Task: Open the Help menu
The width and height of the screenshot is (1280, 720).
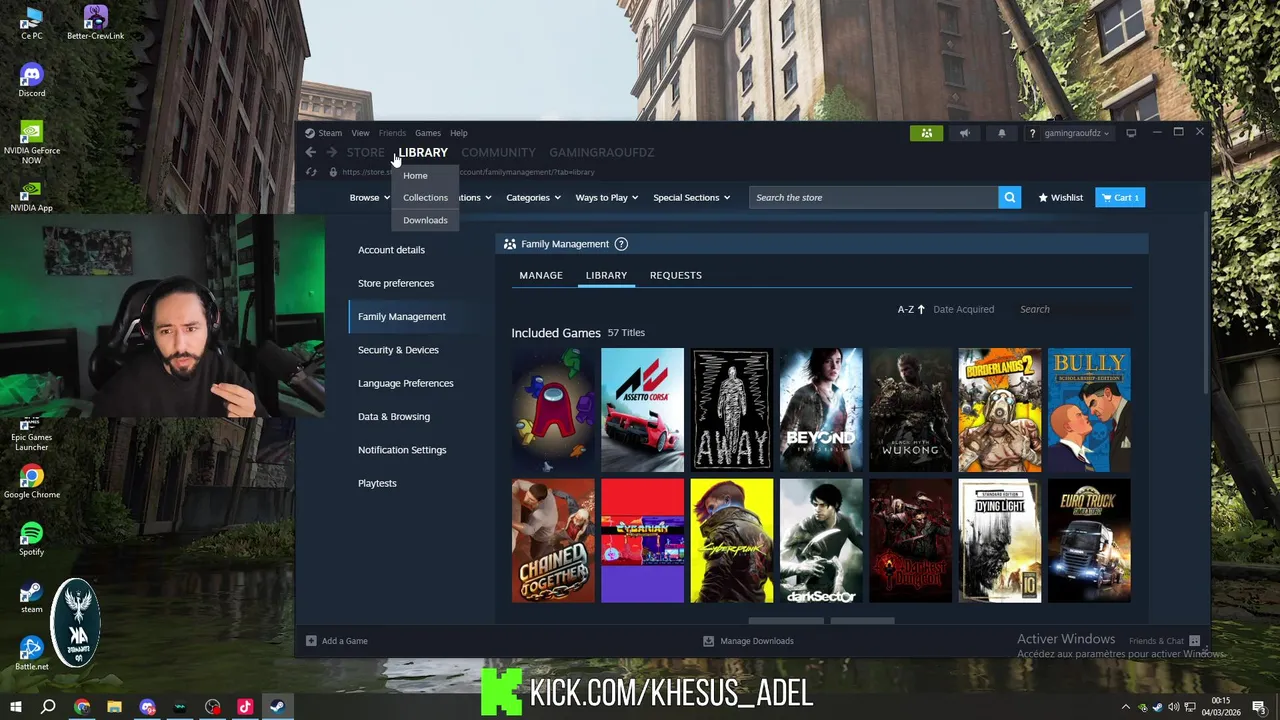Action: [x=458, y=133]
